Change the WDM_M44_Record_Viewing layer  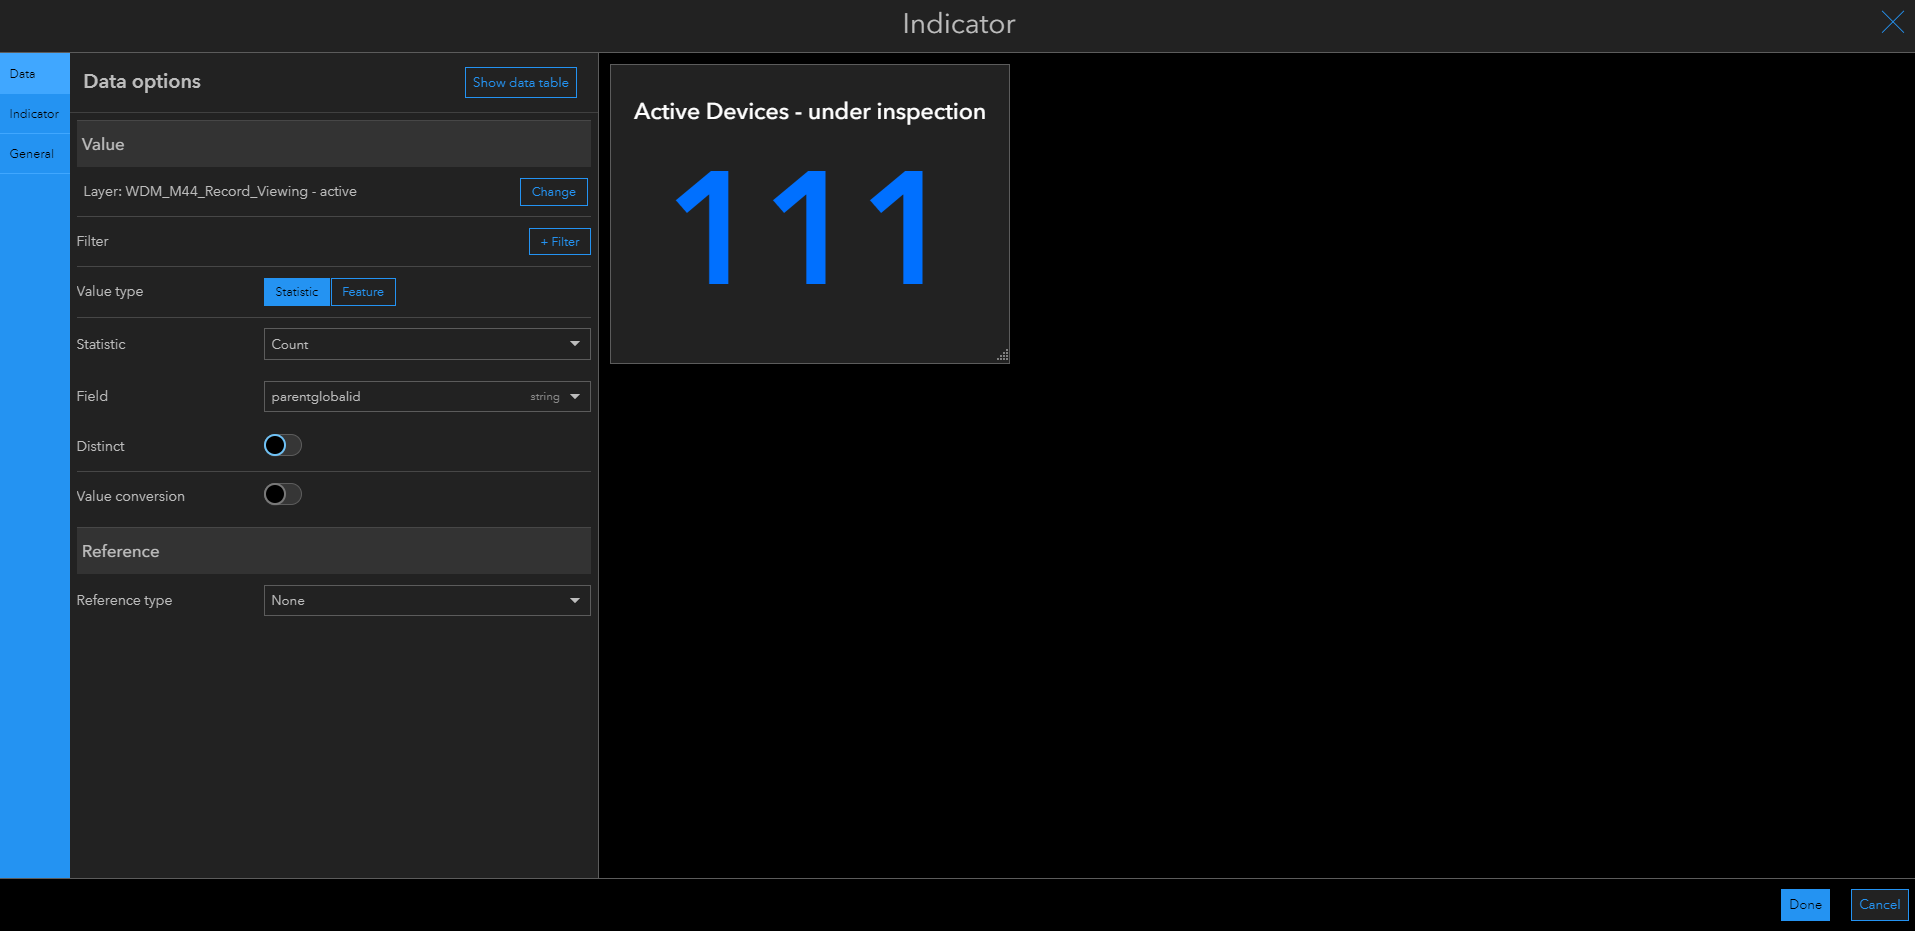pyautogui.click(x=553, y=191)
